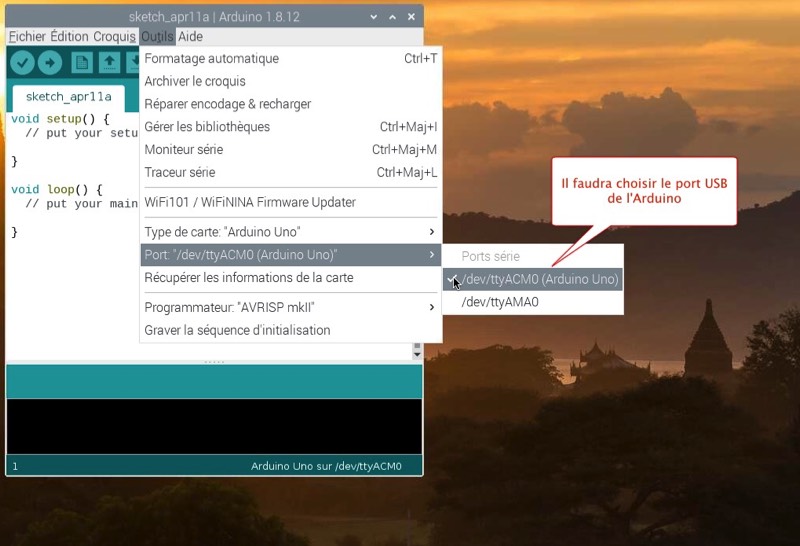Click Gérer les bibliothèques
800x546 pixels.
pos(207,127)
